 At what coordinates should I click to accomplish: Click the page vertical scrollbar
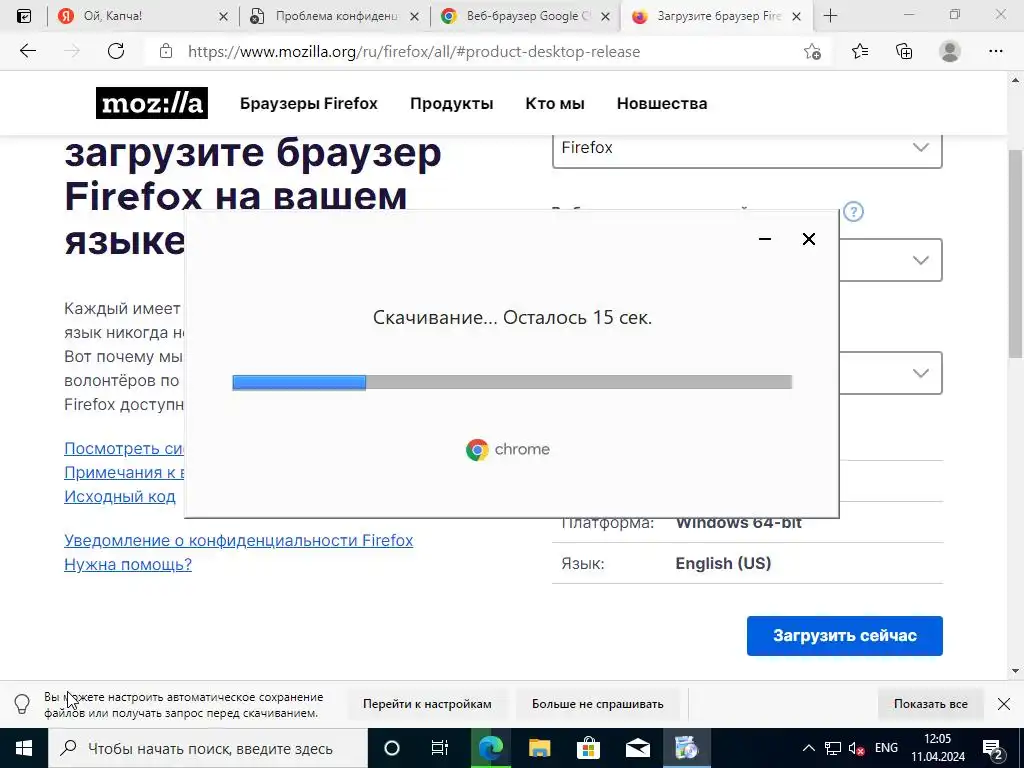[1015, 253]
